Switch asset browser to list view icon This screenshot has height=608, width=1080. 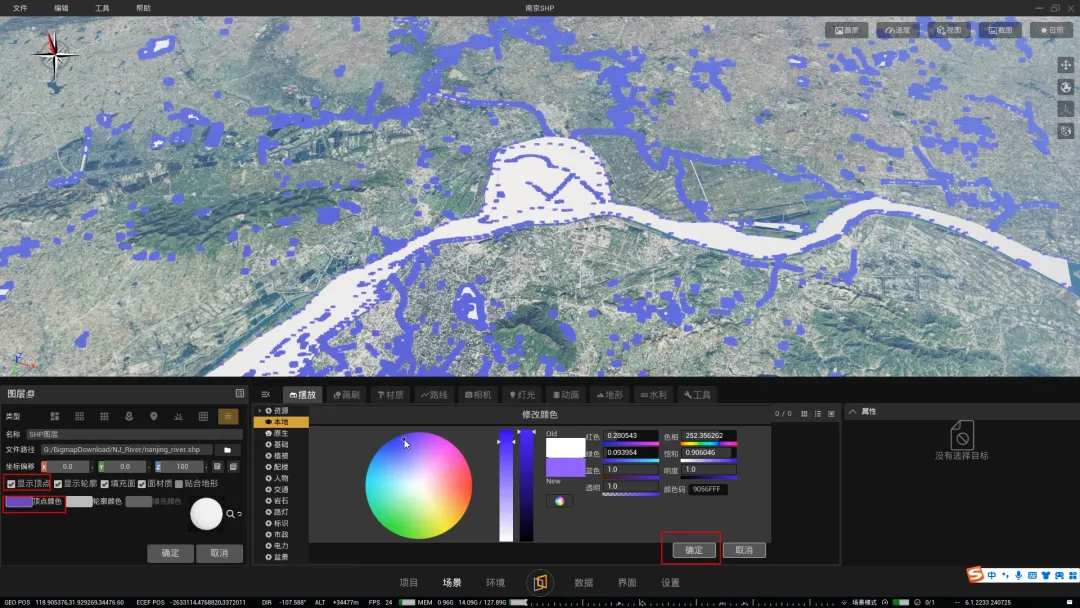818,414
